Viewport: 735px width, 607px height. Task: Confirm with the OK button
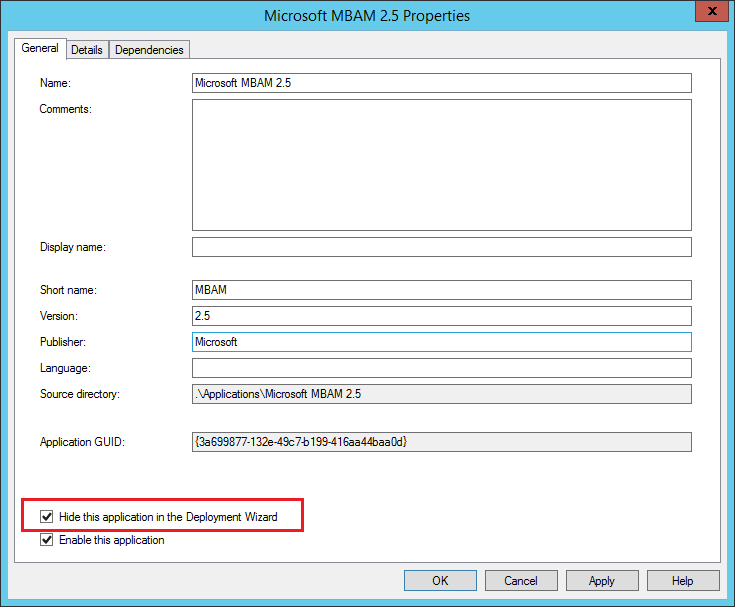[440, 581]
